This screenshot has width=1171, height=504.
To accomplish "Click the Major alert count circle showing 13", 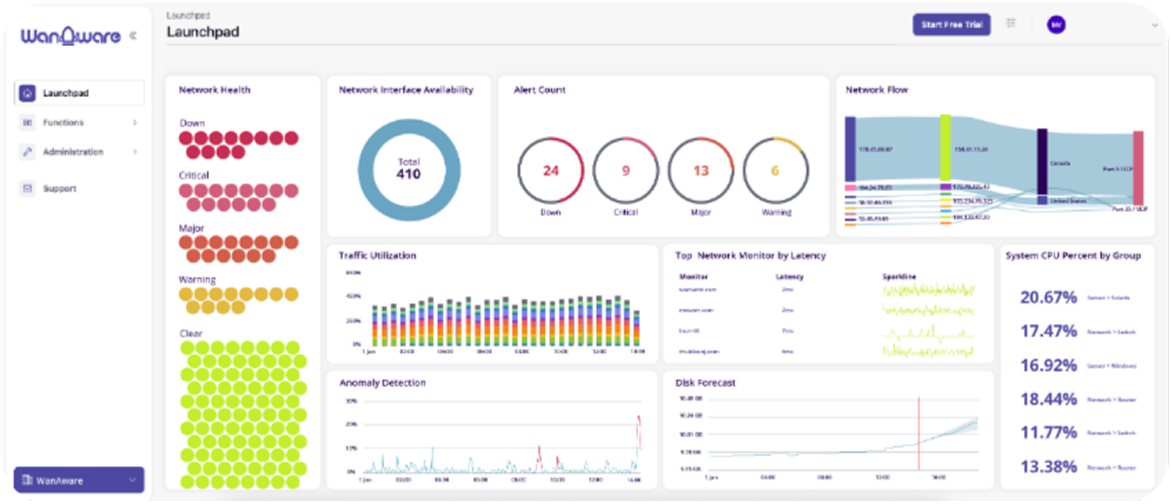I will (701, 170).
